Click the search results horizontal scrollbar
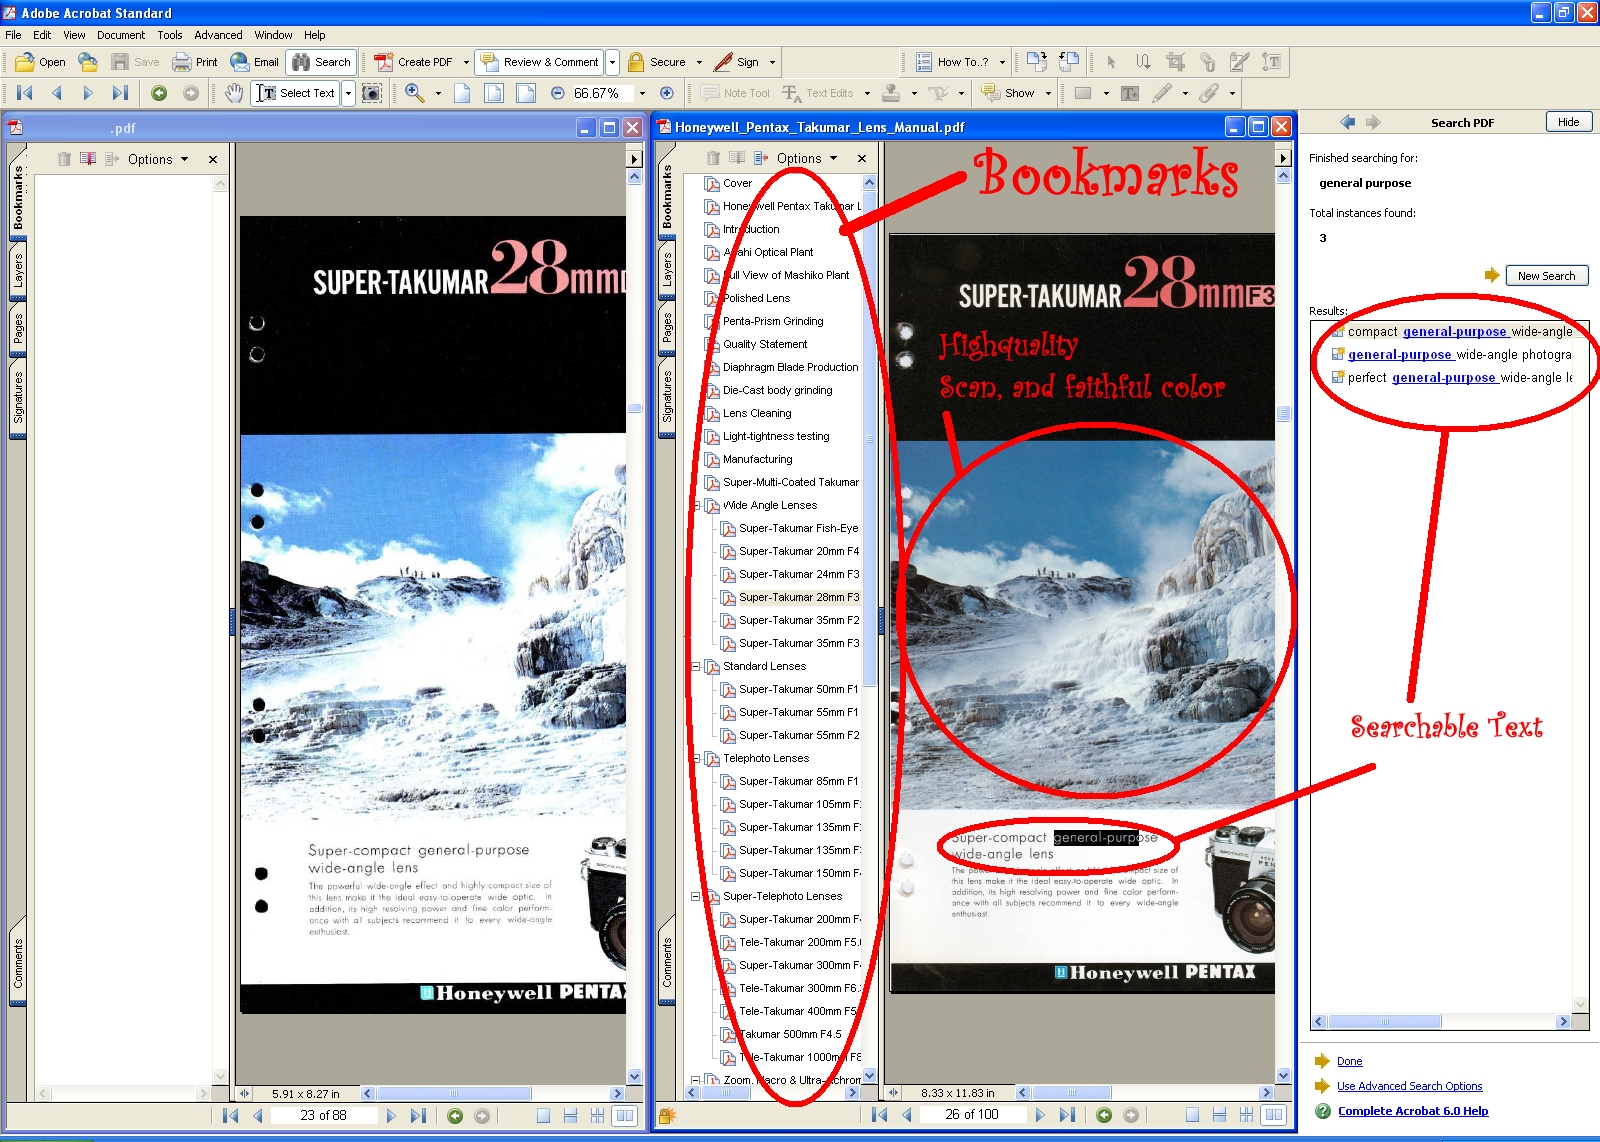Viewport: 1600px width, 1142px height. click(x=1385, y=1021)
